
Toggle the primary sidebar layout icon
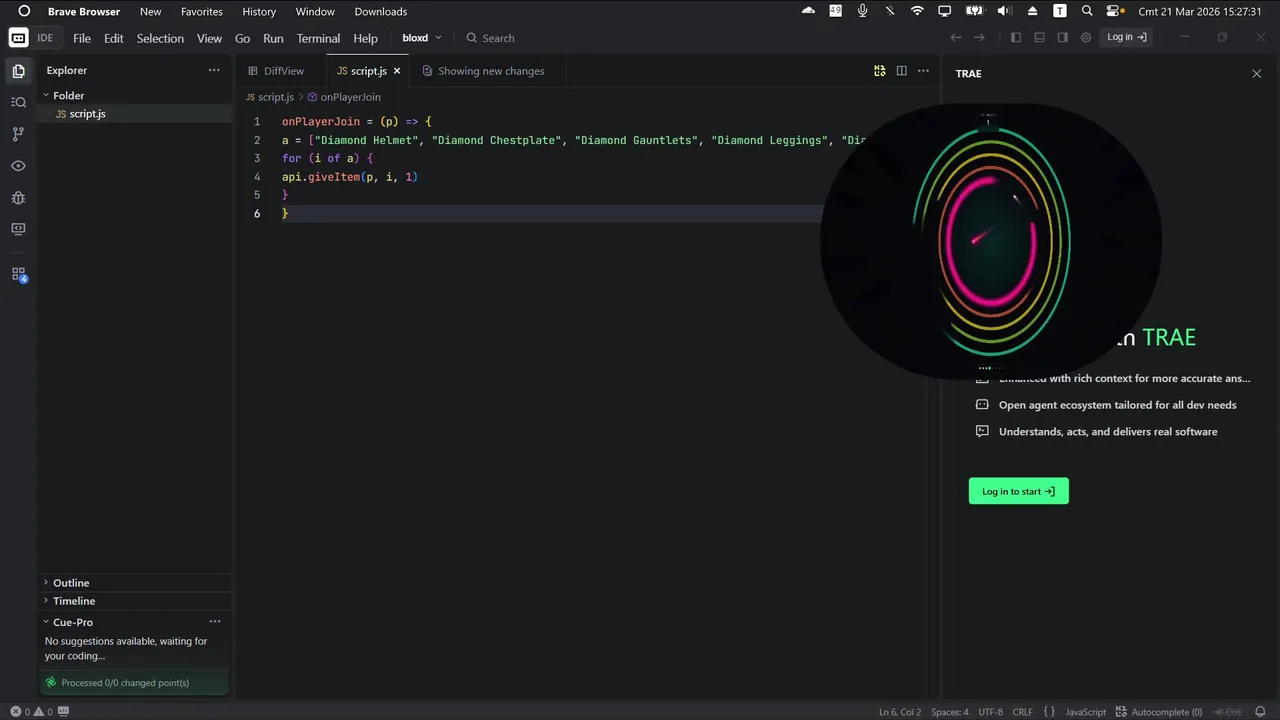(x=1016, y=38)
